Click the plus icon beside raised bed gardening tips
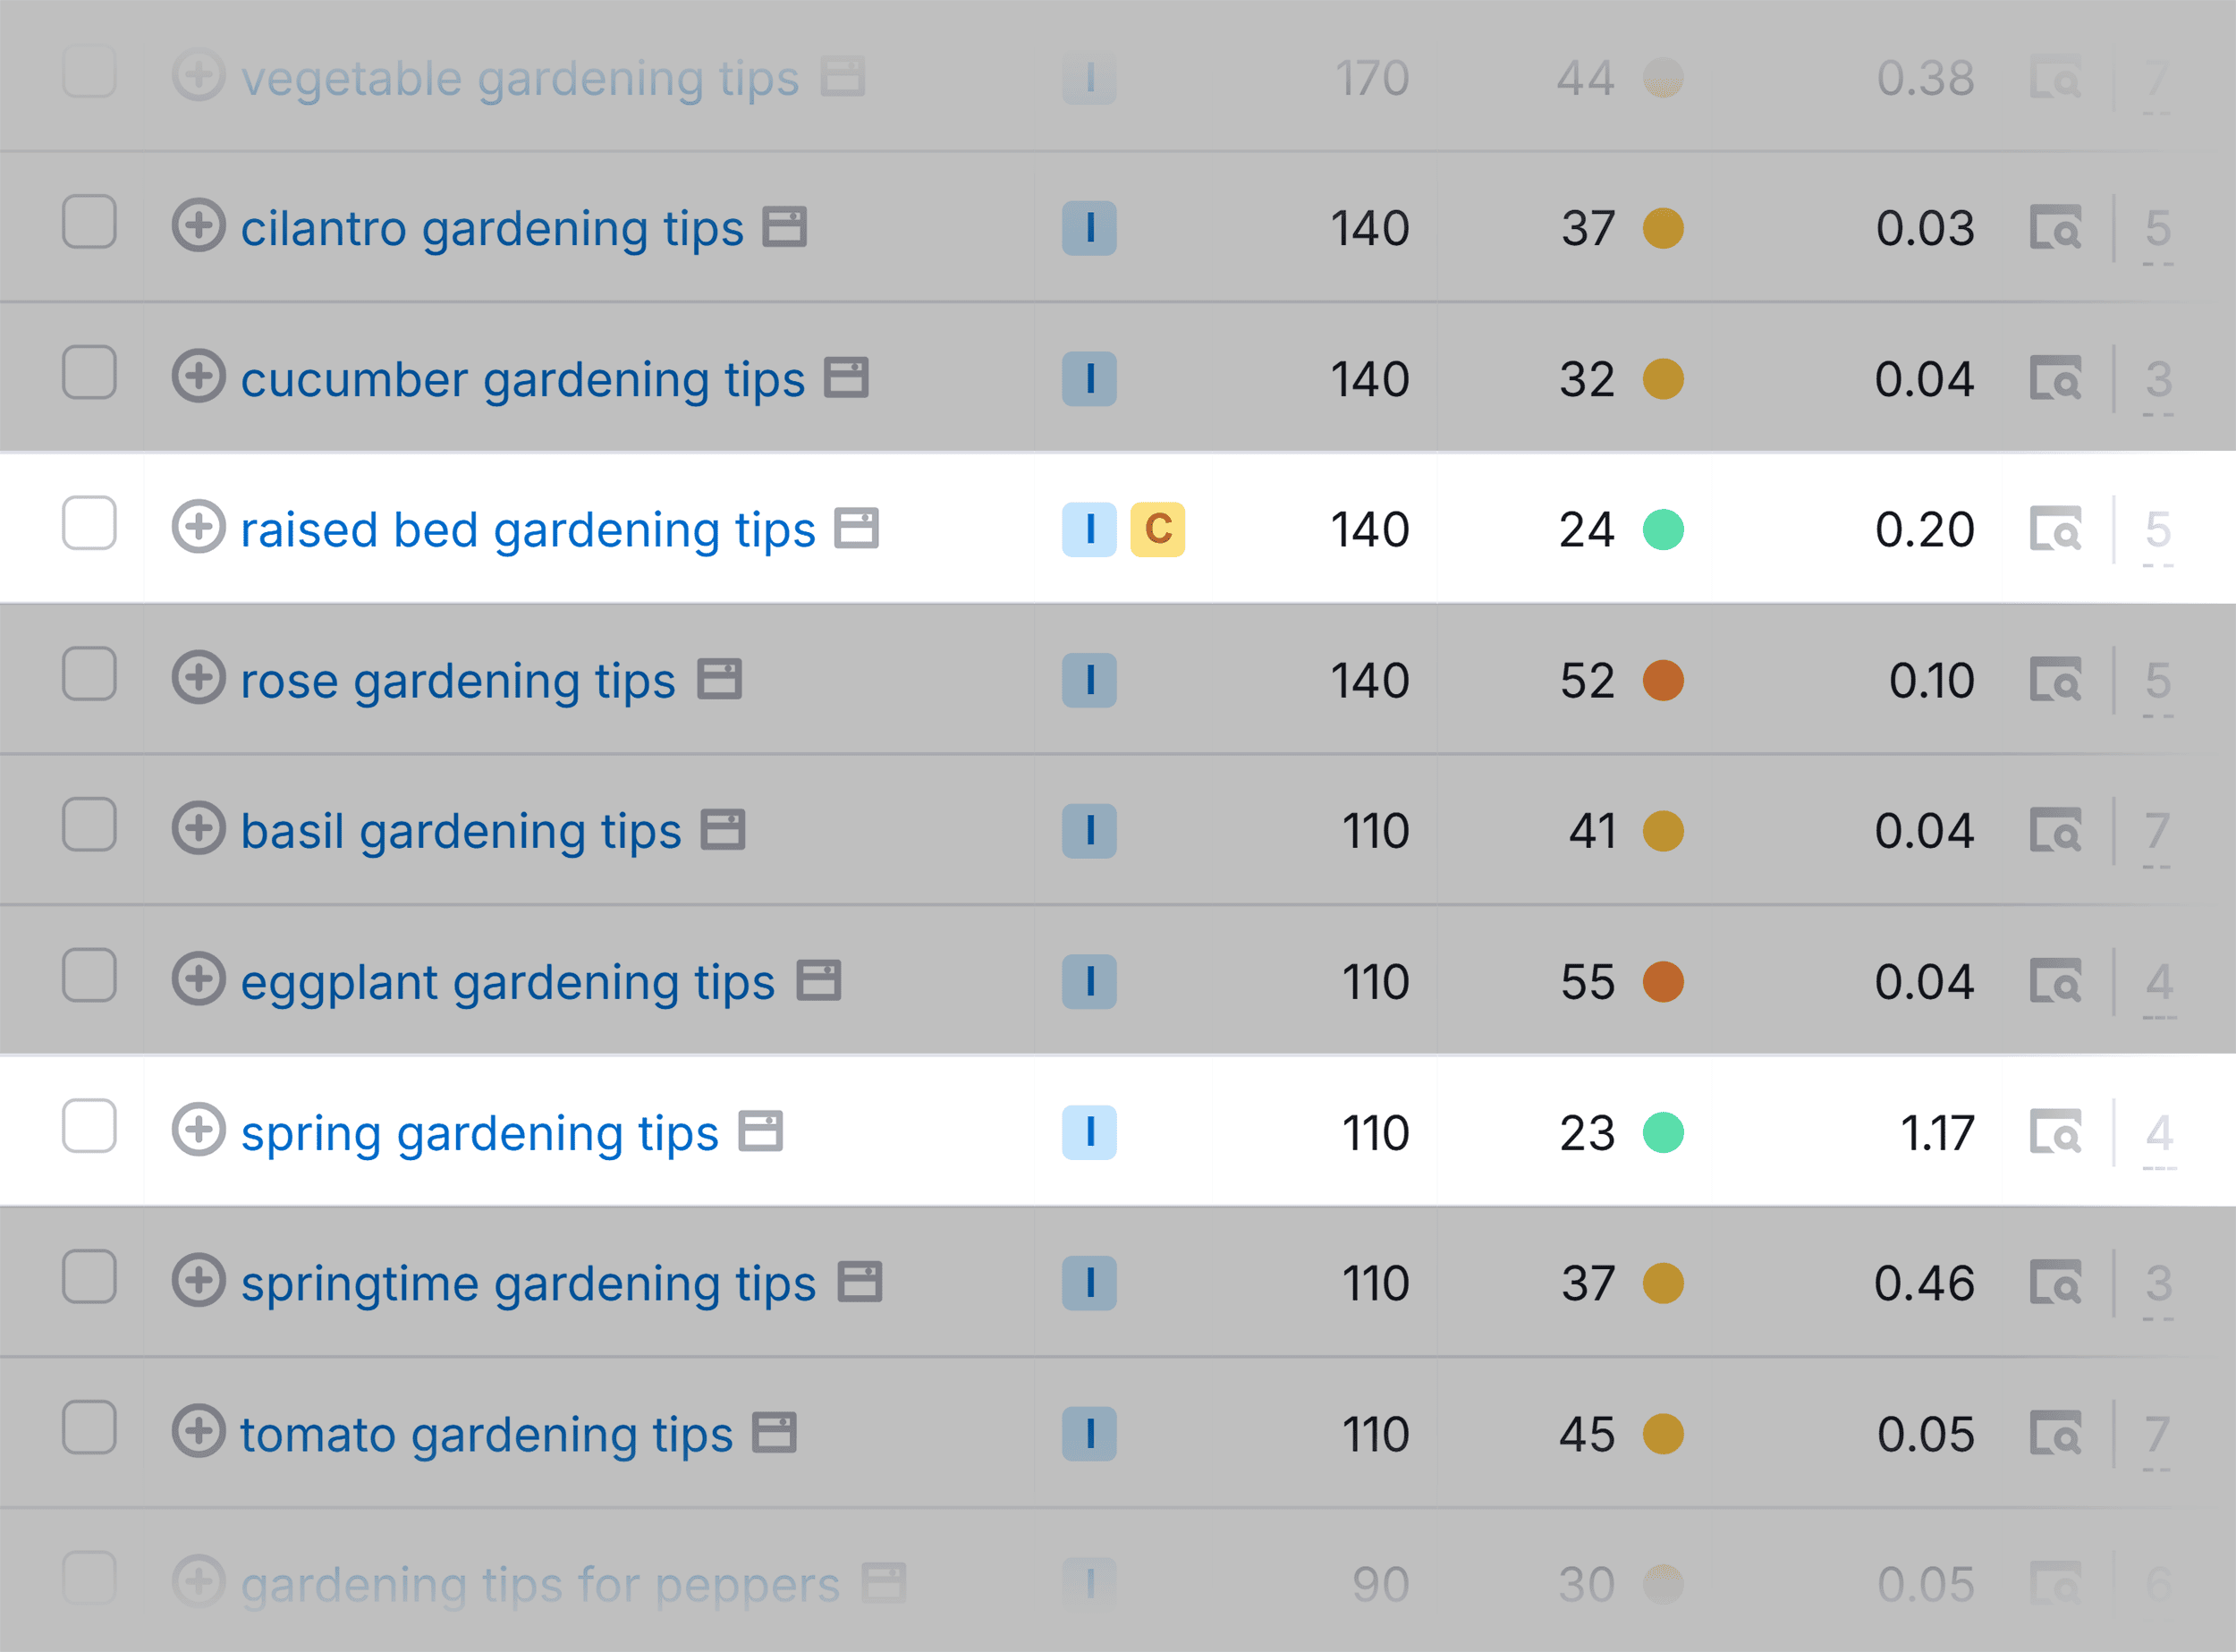The image size is (2236, 1652). click(198, 527)
